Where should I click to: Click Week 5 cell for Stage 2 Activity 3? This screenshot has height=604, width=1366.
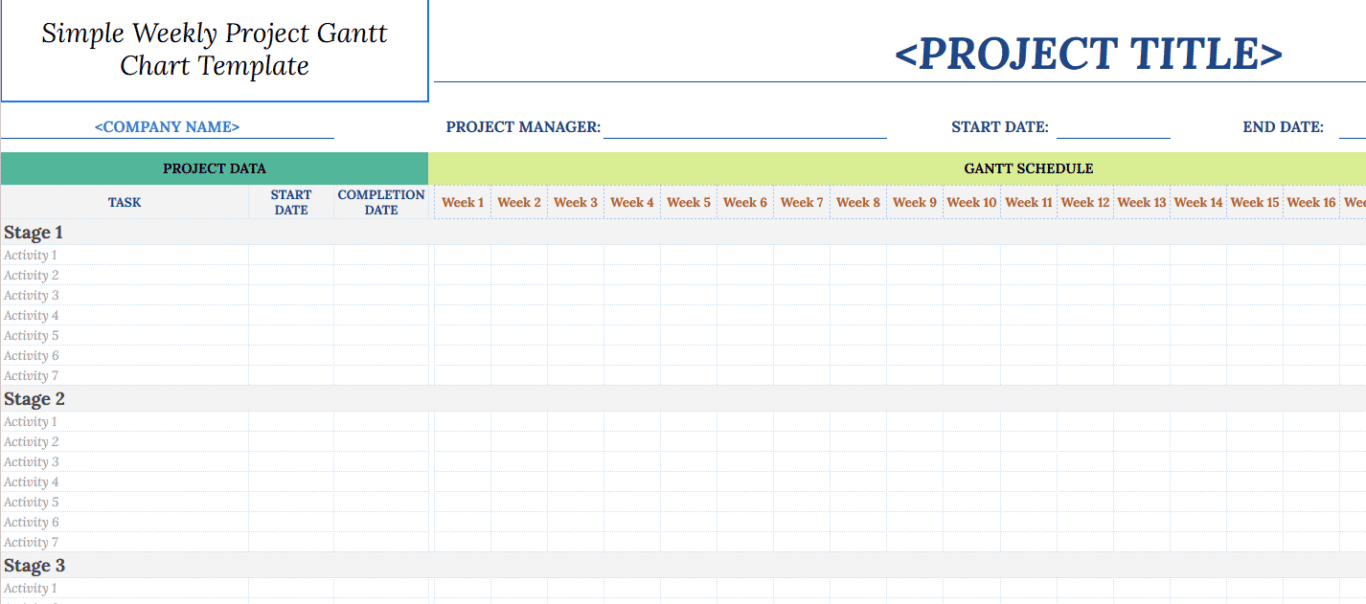point(689,462)
